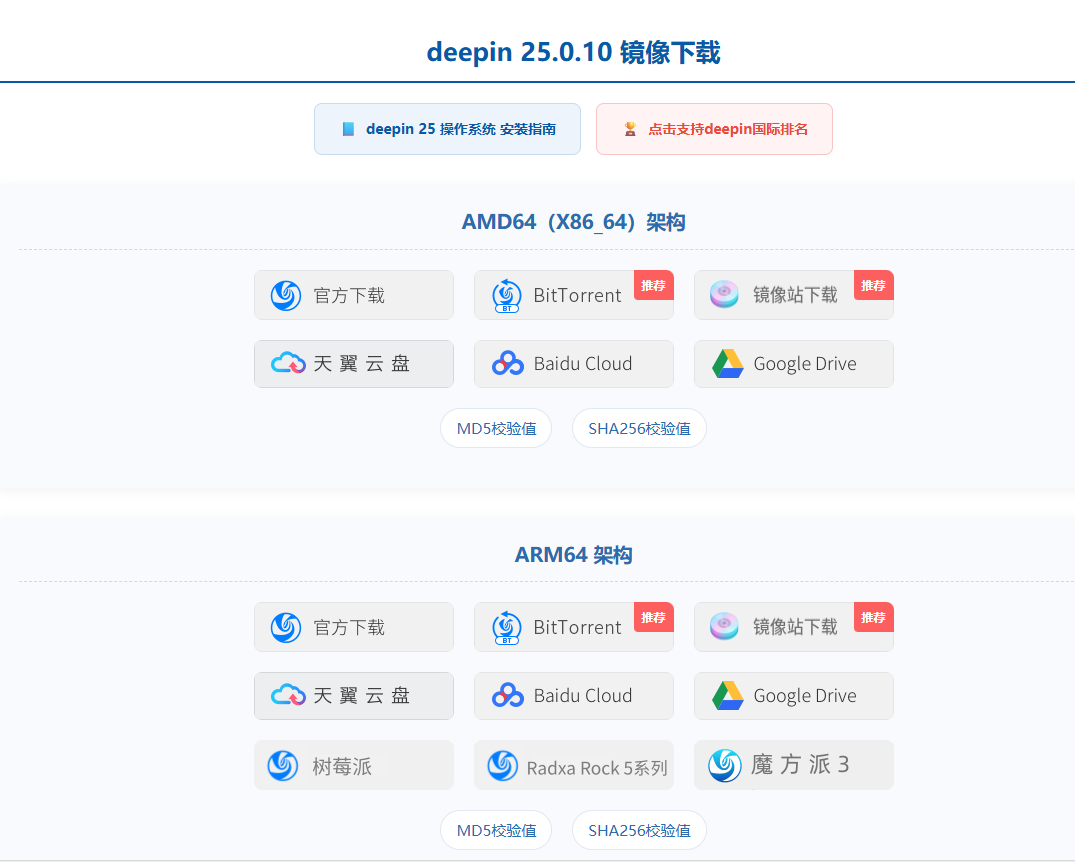Open the Radxa Rock 5系列 download
Viewport: 1075px width, 862px height.
tap(574, 765)
